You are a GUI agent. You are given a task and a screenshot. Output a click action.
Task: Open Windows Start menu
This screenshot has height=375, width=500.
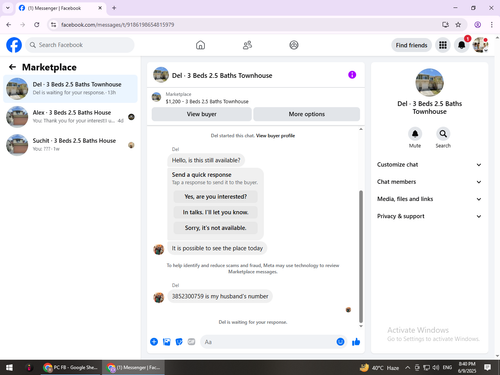9,367
